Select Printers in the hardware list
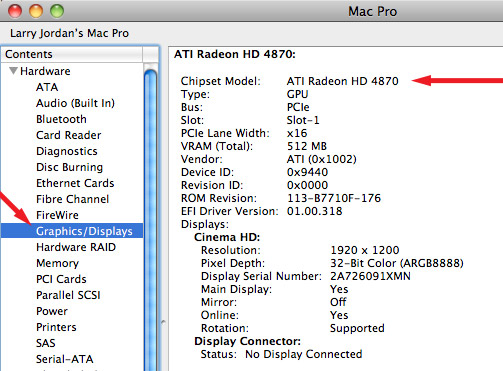This screenshot has height=371, width=503. 56,327
